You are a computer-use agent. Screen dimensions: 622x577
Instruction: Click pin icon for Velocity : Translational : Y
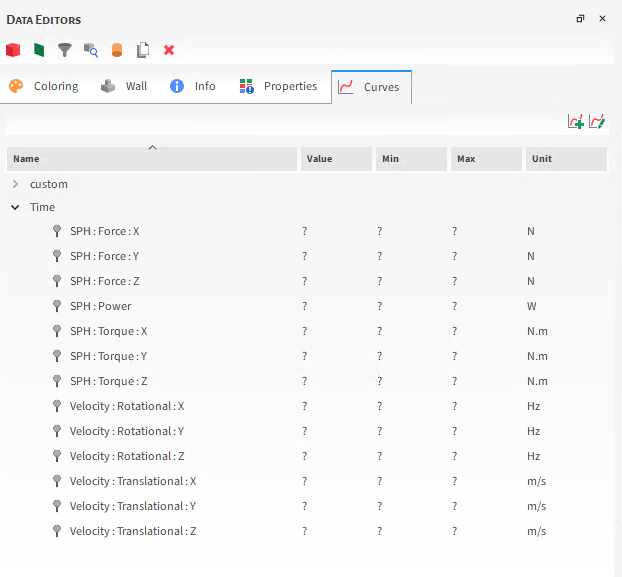click(57, 506)
